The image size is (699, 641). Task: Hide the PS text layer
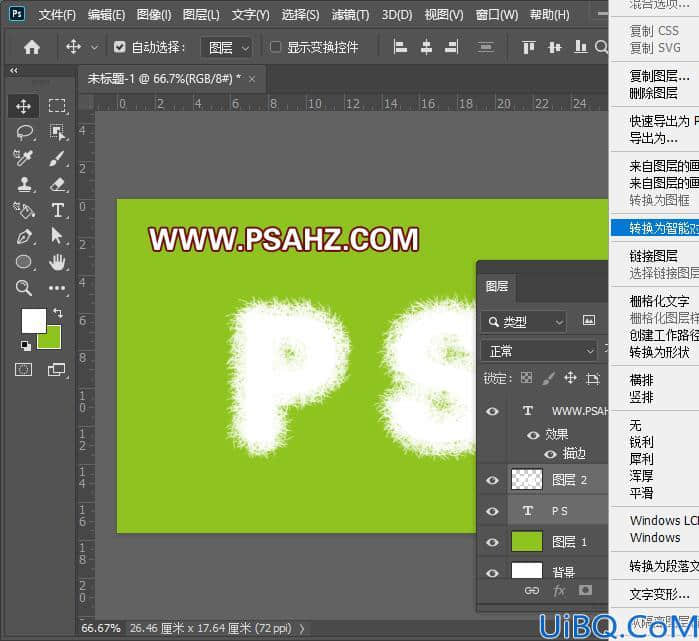click(x=493, y=511)
